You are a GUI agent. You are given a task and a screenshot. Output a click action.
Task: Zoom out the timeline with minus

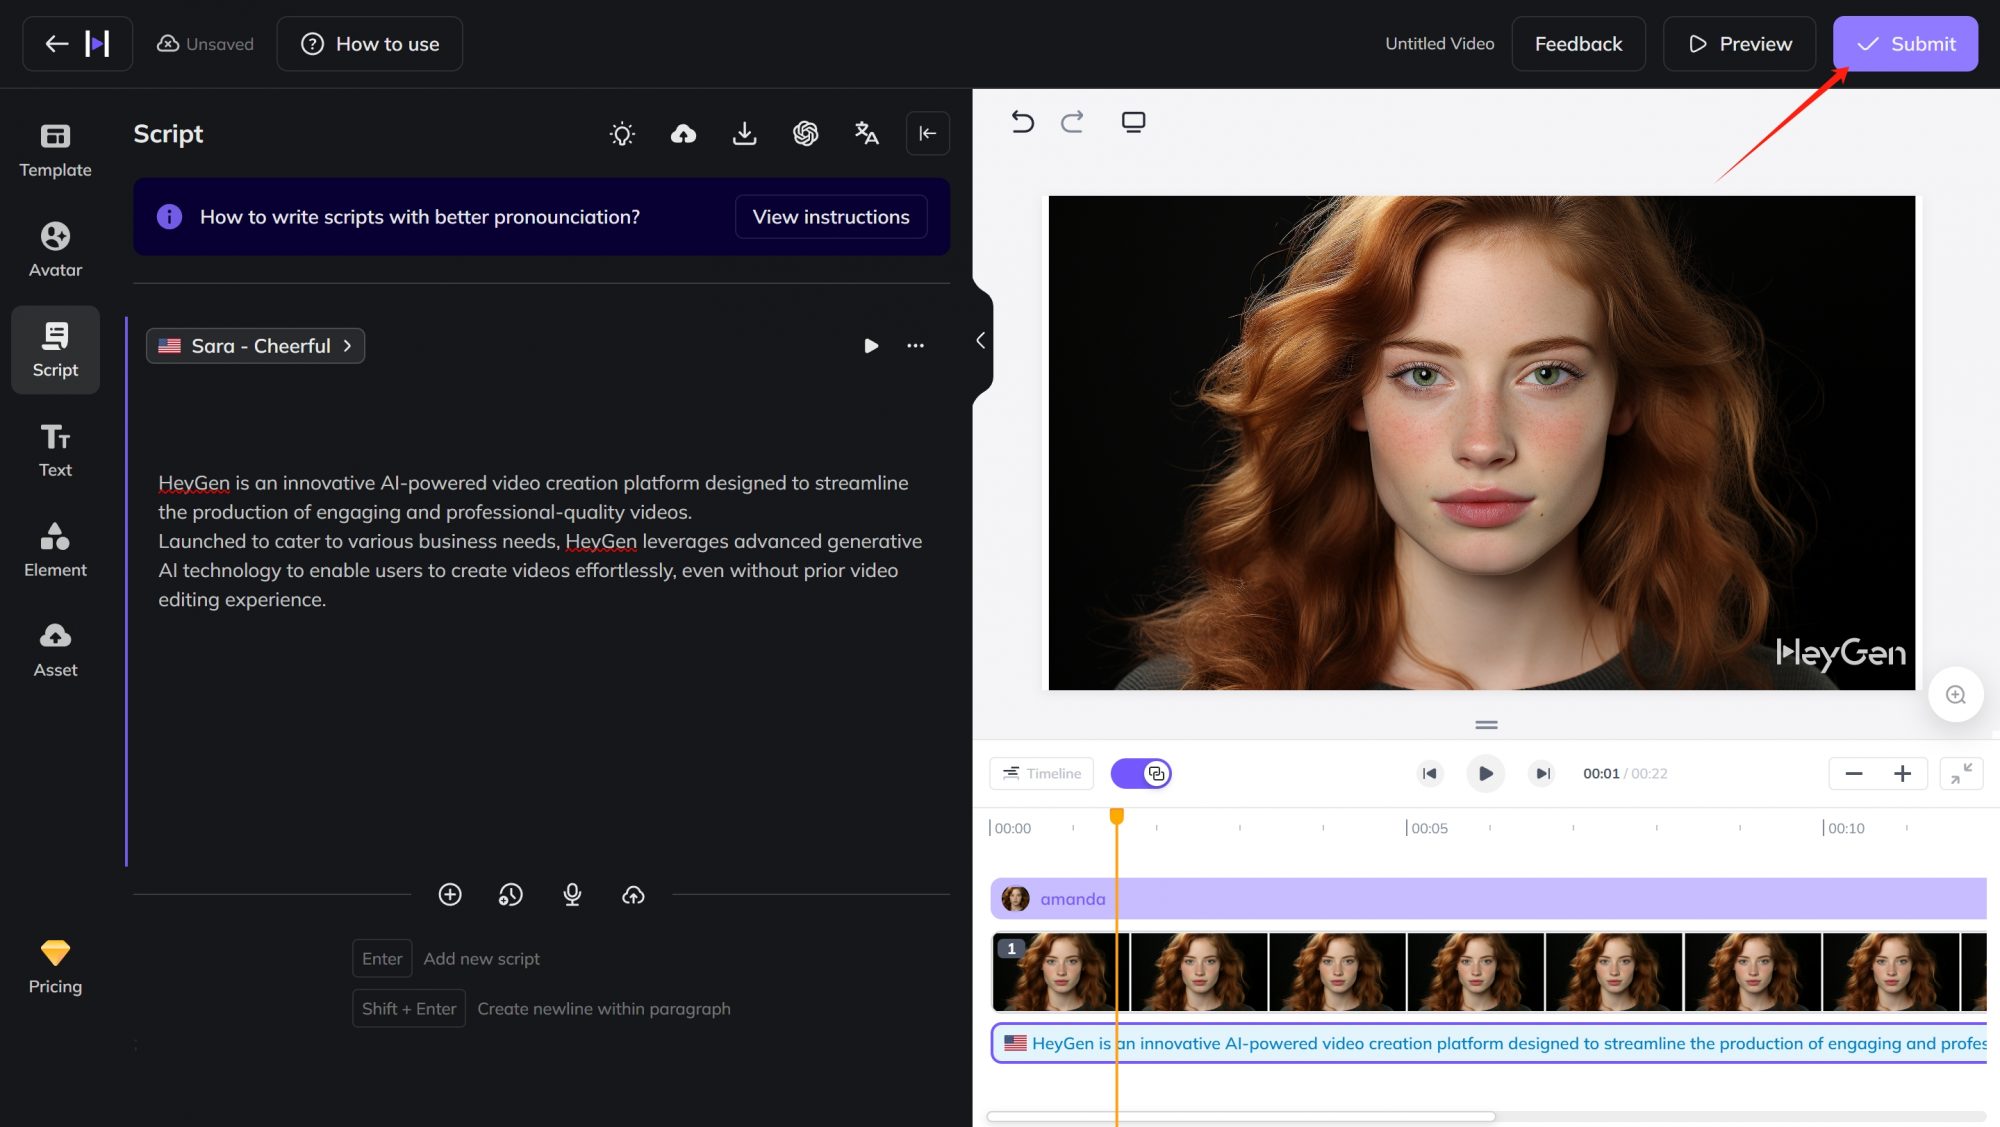tap(1853, 773)
